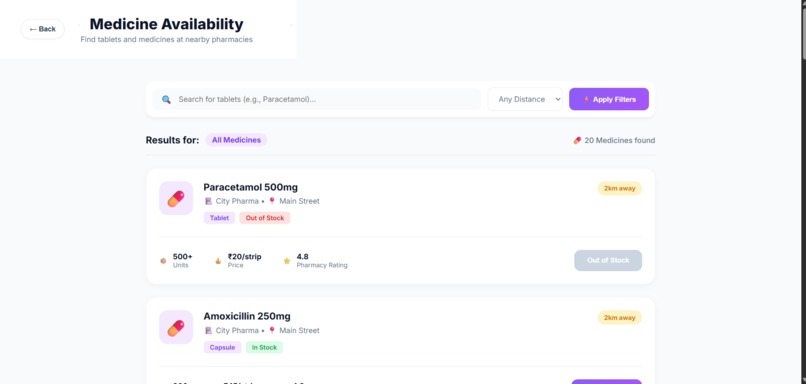Open the Paracetamol 500mg capsule icon
This screenshot has height=384, width=806.
176,198
